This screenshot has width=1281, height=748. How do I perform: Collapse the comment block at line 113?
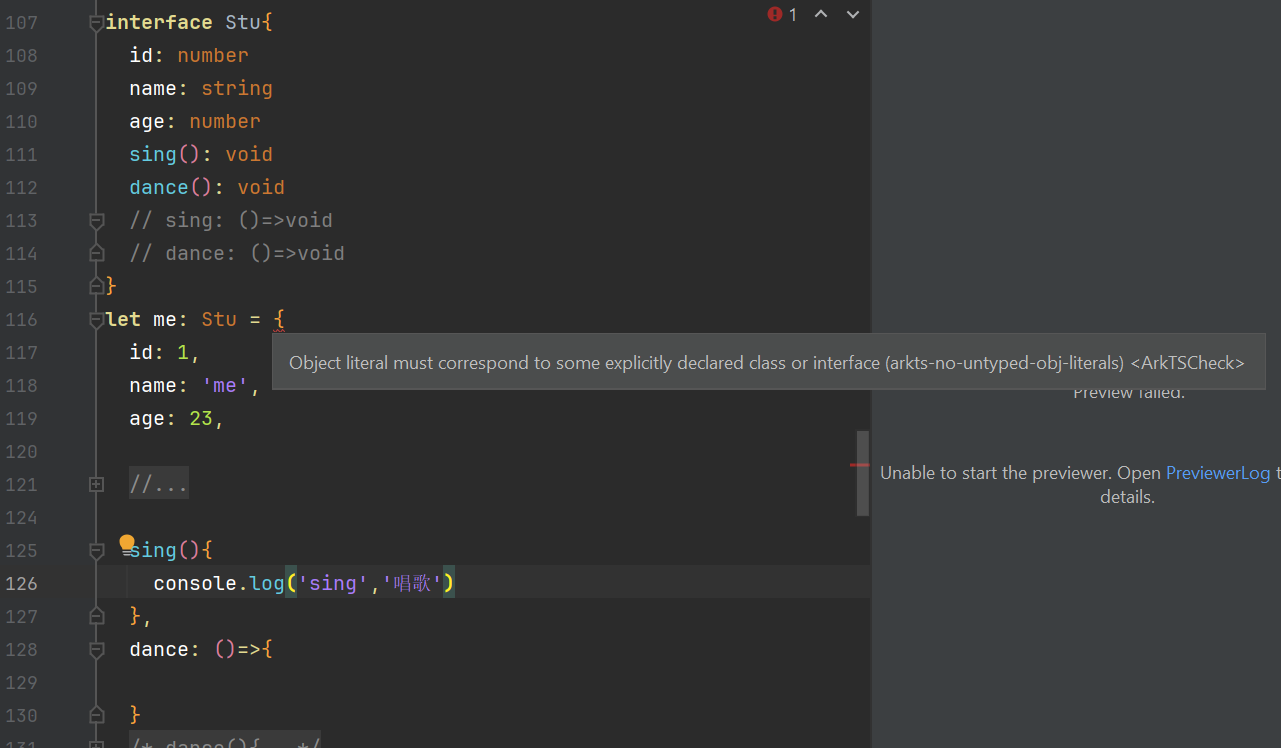pos(96,220)
